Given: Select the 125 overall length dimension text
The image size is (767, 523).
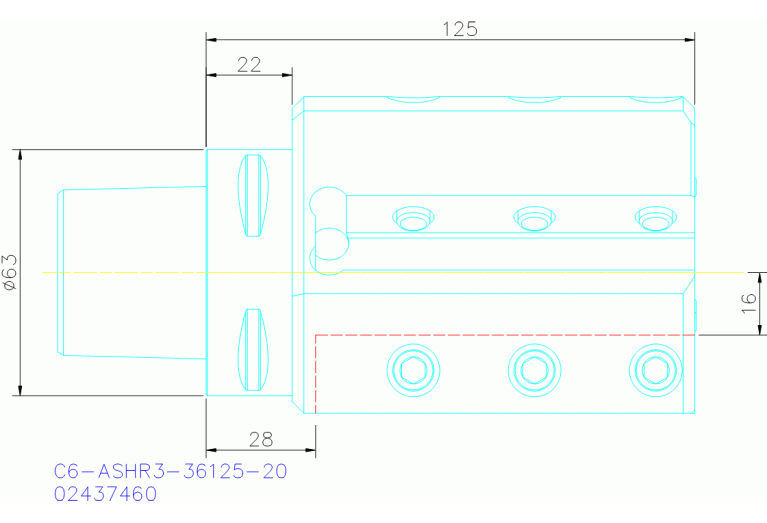Looking at the screenshot, I should pos(460,29).
